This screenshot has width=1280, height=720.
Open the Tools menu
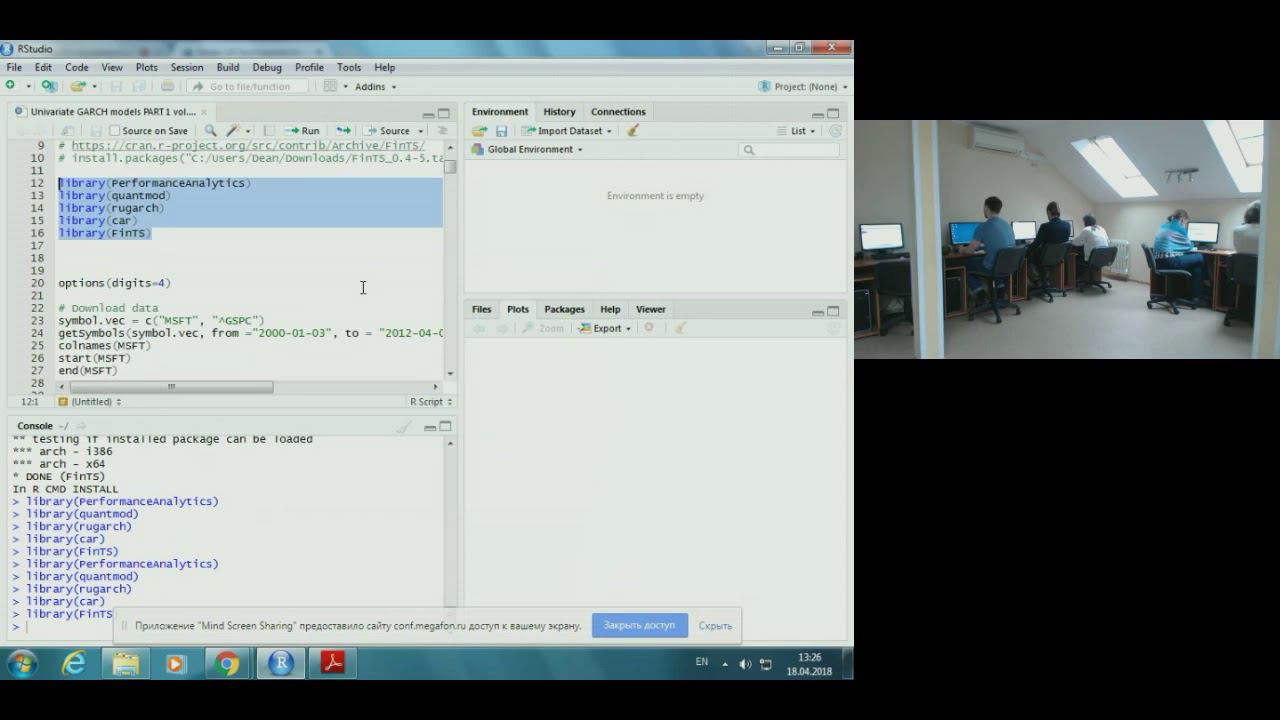[x=349, y=67]
